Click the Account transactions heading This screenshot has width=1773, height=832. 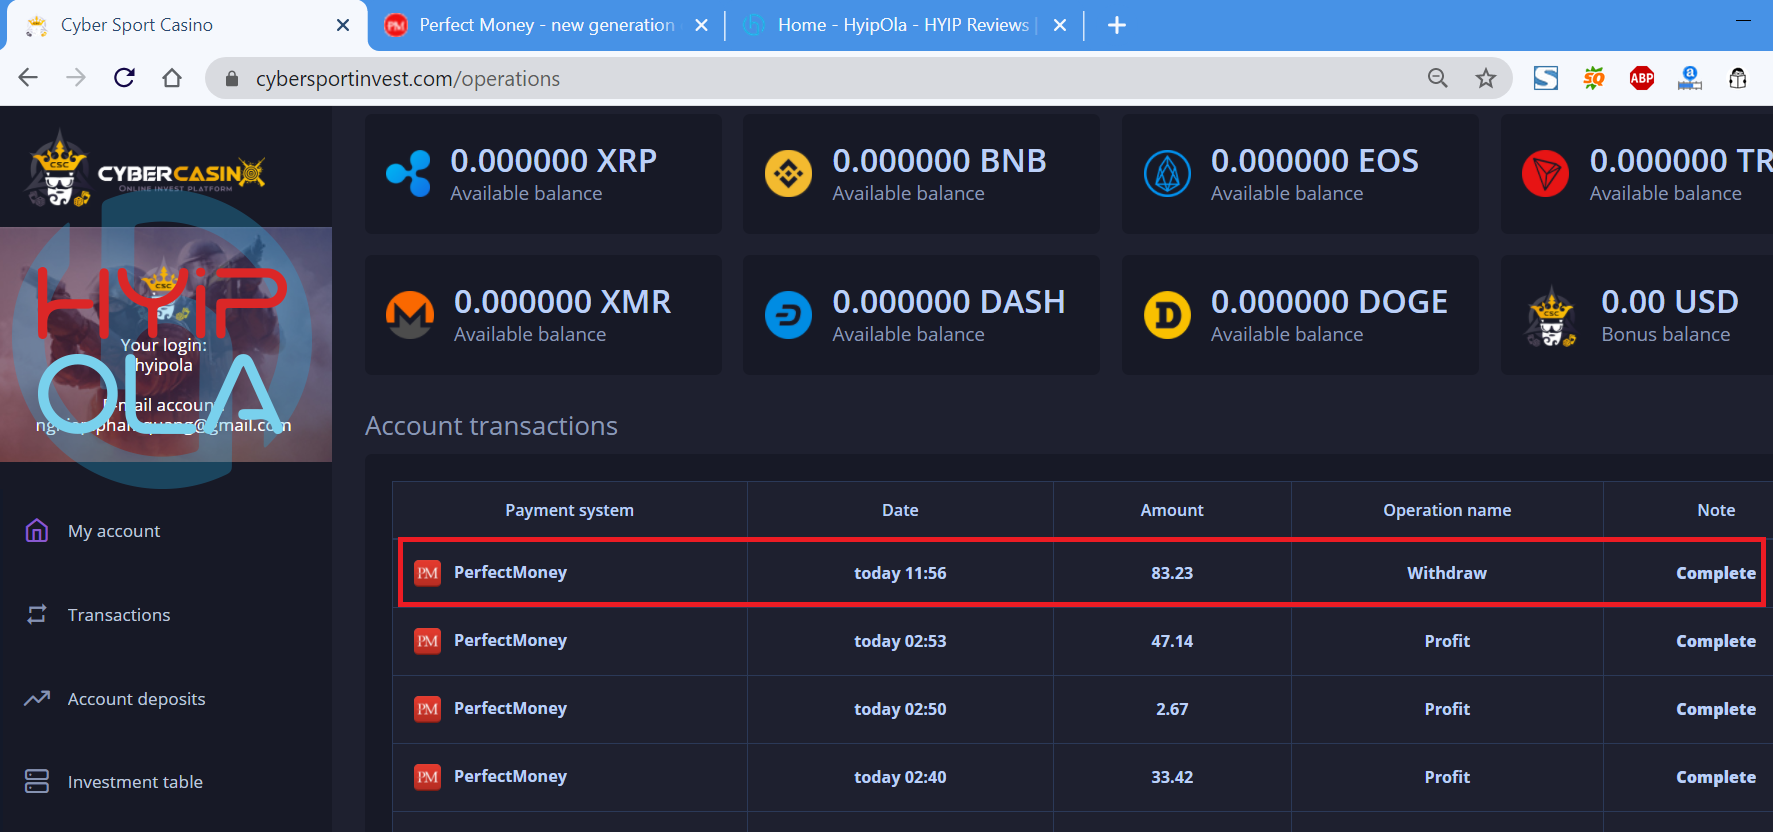point(491,426)
